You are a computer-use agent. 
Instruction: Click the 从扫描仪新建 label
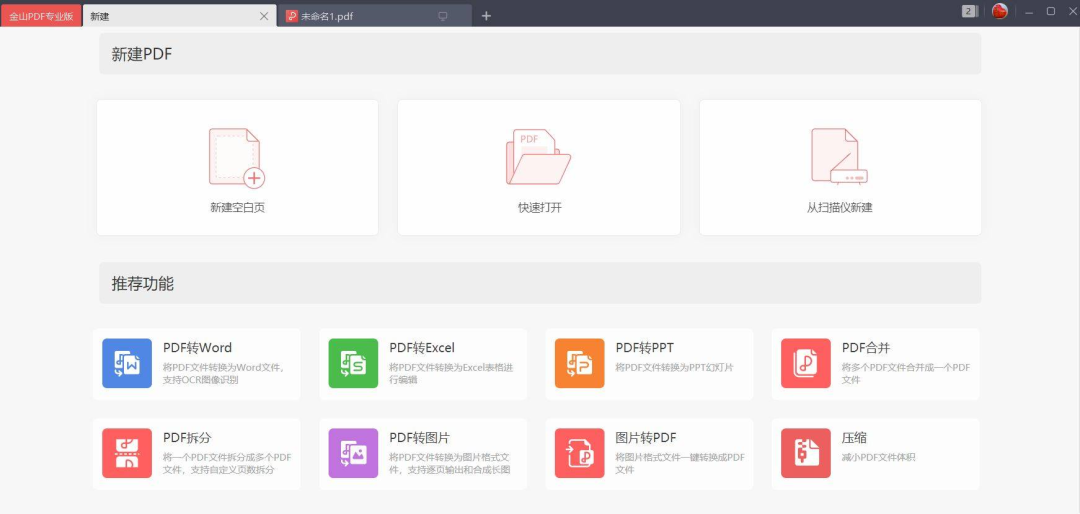point(840,207)
